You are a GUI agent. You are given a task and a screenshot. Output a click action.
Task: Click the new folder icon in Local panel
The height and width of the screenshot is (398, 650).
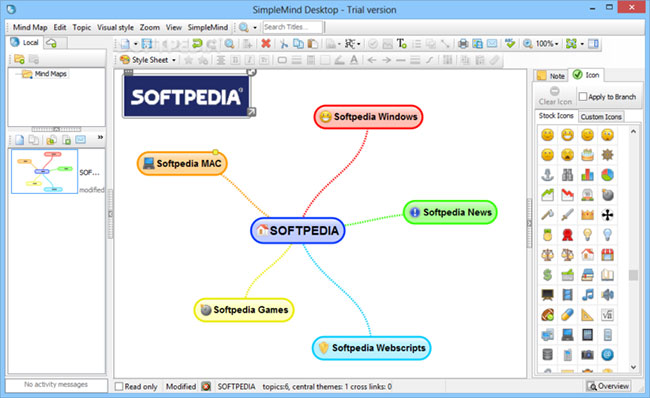[19, 59]
